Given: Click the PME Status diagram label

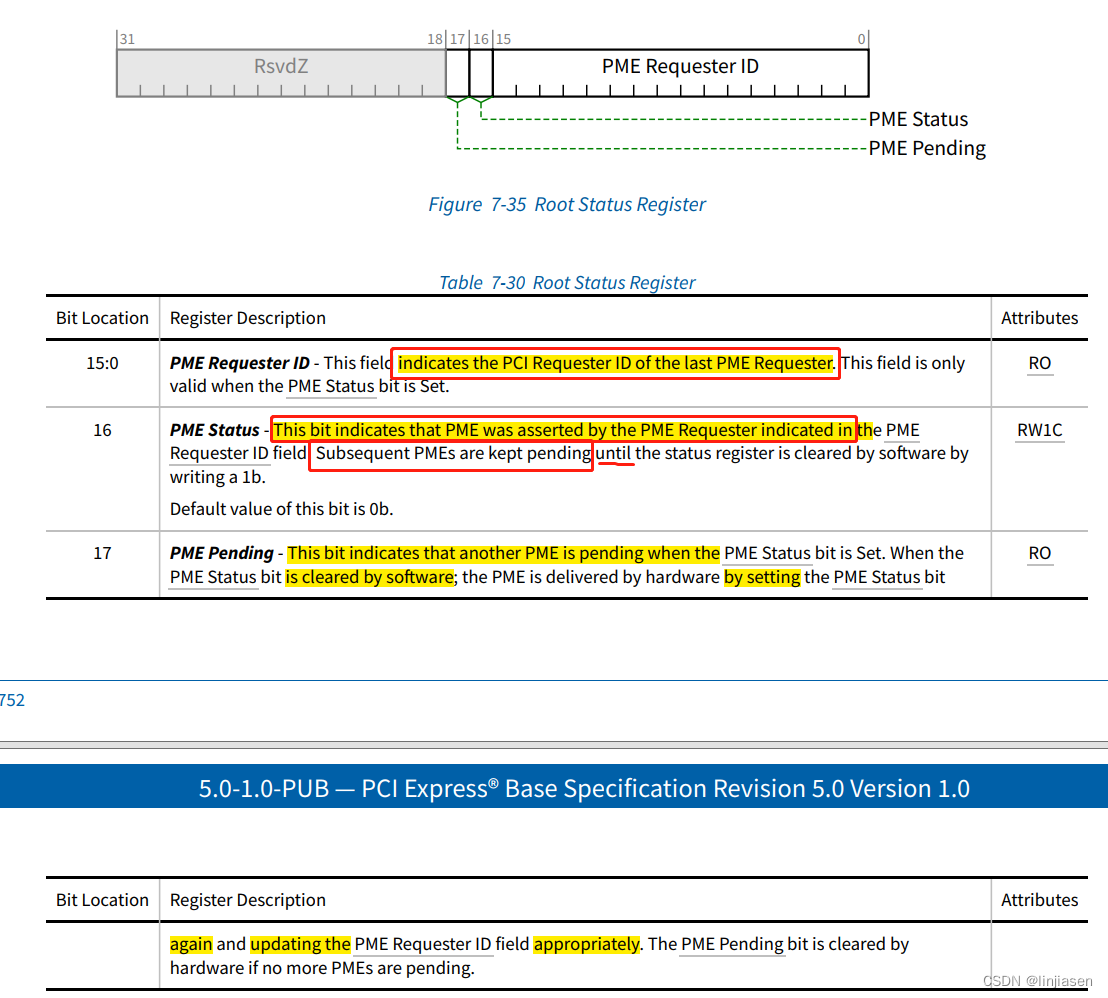Looking at the screenshot, I should coord(918,119).
